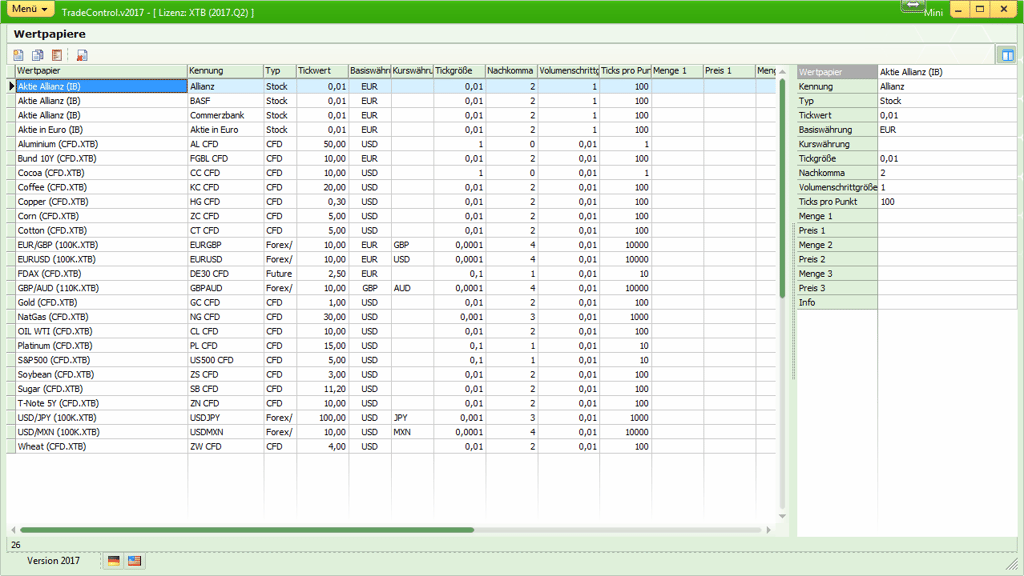Select the Wheat (CFD.XTB) row
This screenshot has height=576, width=1024.
(391, 446)
